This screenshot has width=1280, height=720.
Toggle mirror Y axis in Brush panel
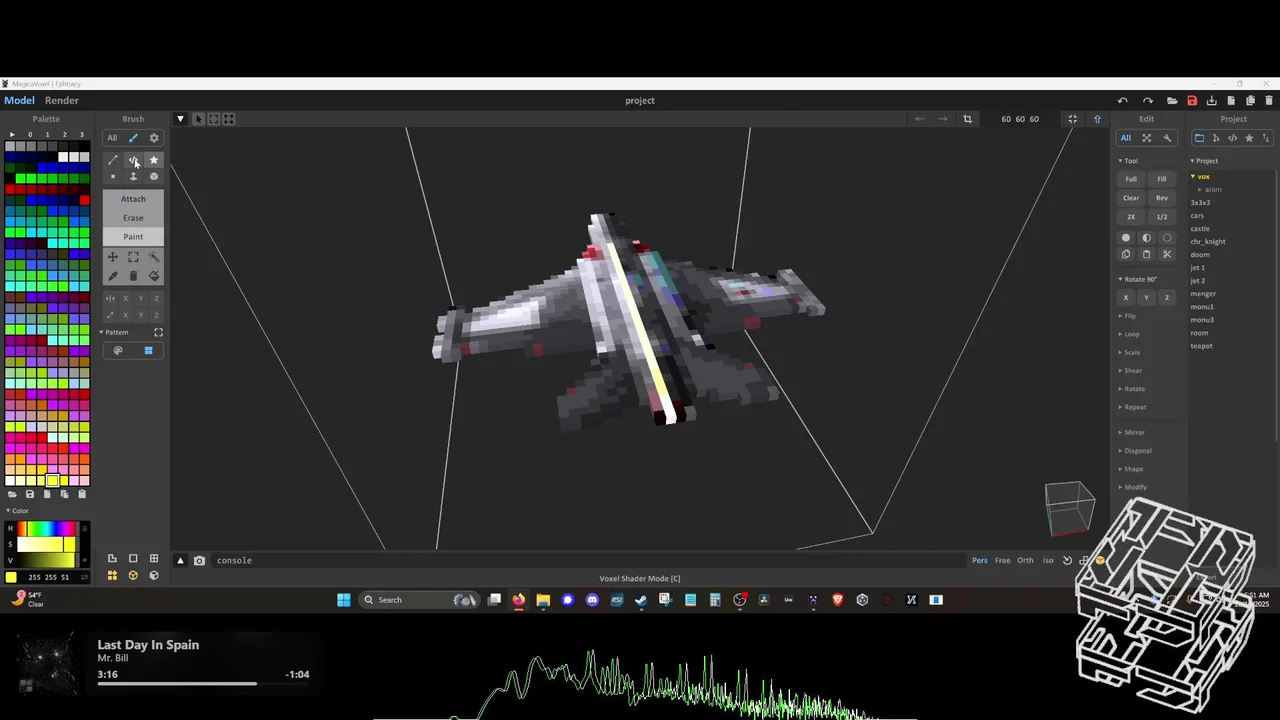pyautogui.click(x=141, y=299)
